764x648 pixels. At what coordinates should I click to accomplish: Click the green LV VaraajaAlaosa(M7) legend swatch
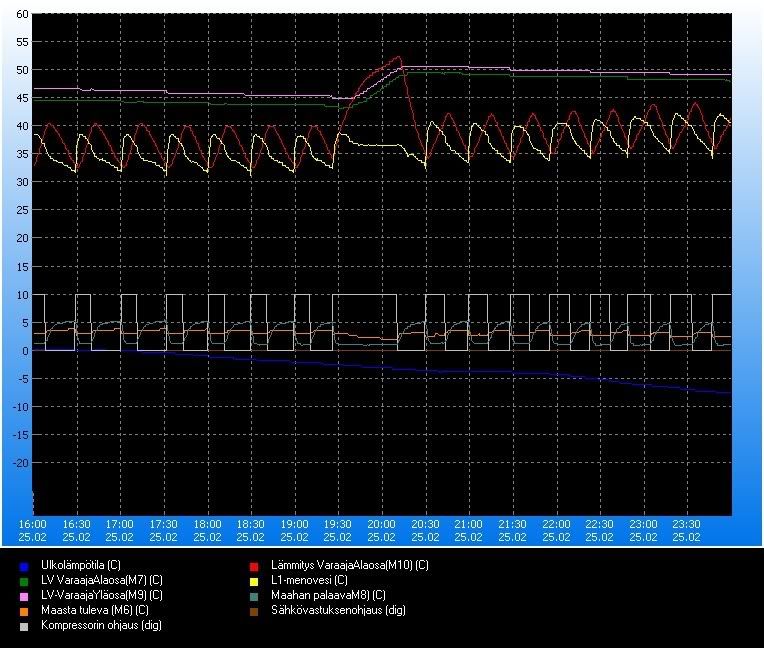click(23, 582)
